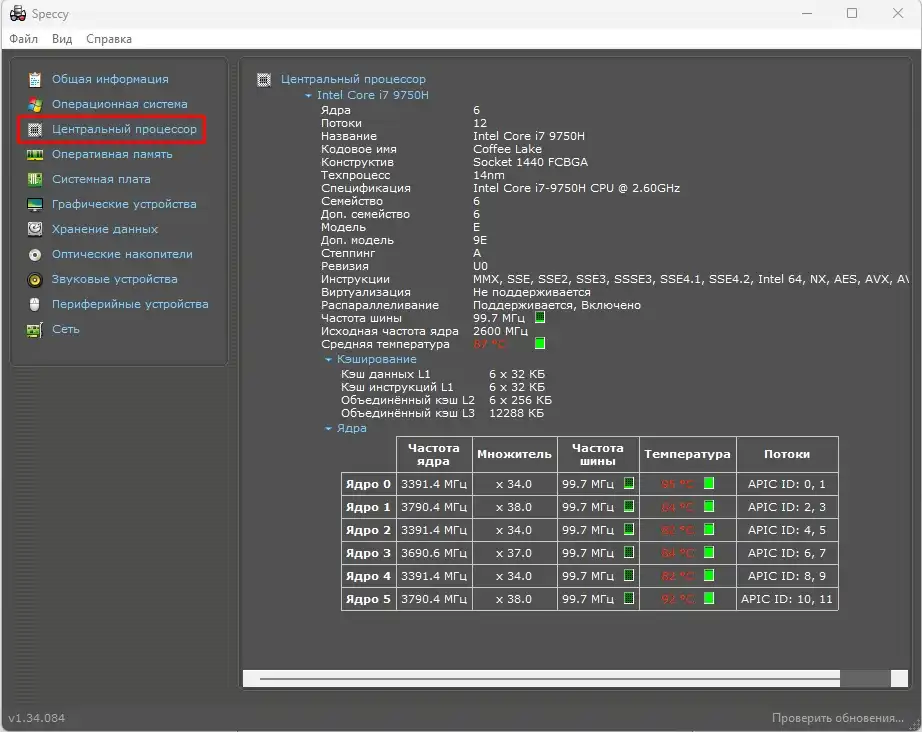
Task: Collapse the Кэширование section
Action: 328,359
